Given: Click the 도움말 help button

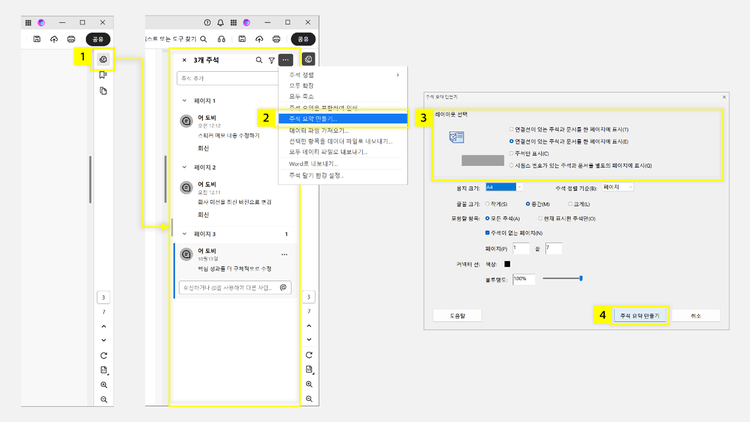Looking at the screenshot, I should point(457,316).
